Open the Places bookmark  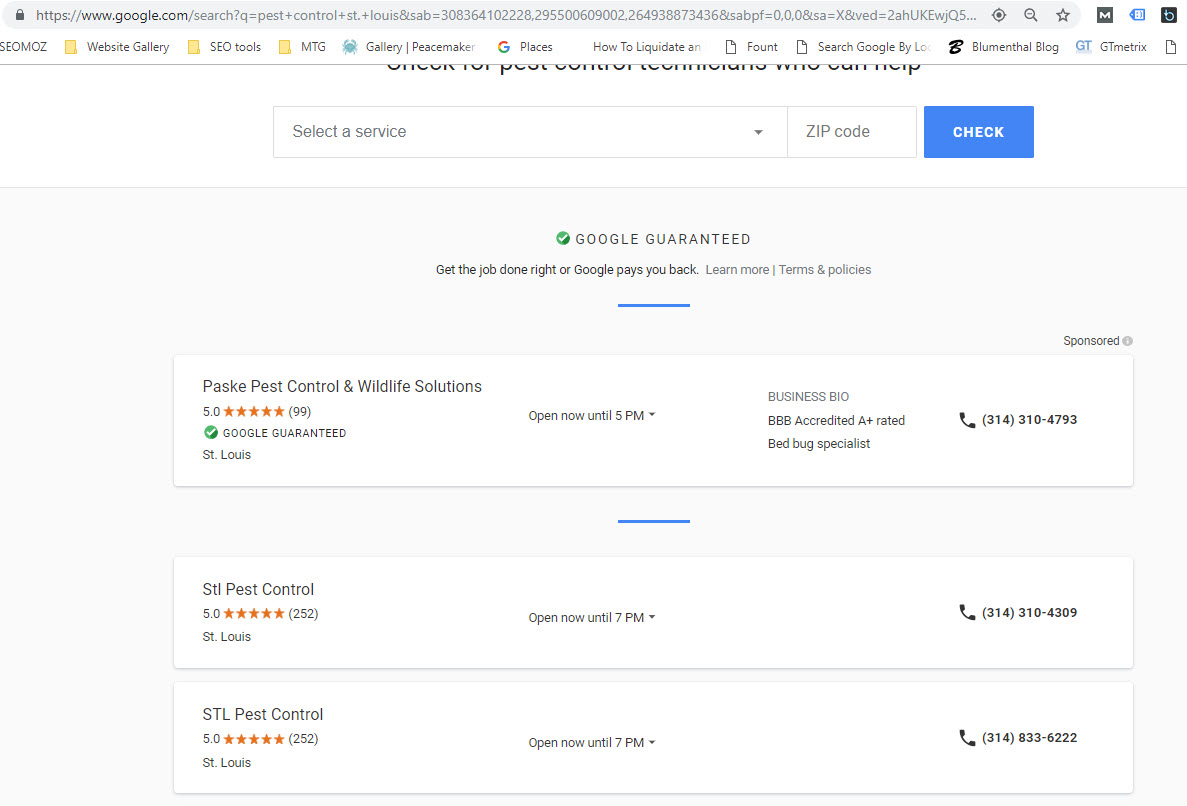[525, 47]
